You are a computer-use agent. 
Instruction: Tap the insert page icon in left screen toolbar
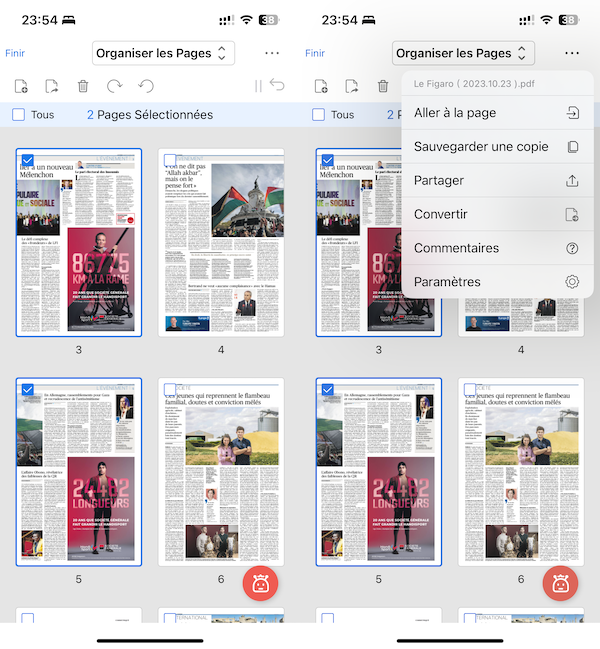[x=21, y=86]
